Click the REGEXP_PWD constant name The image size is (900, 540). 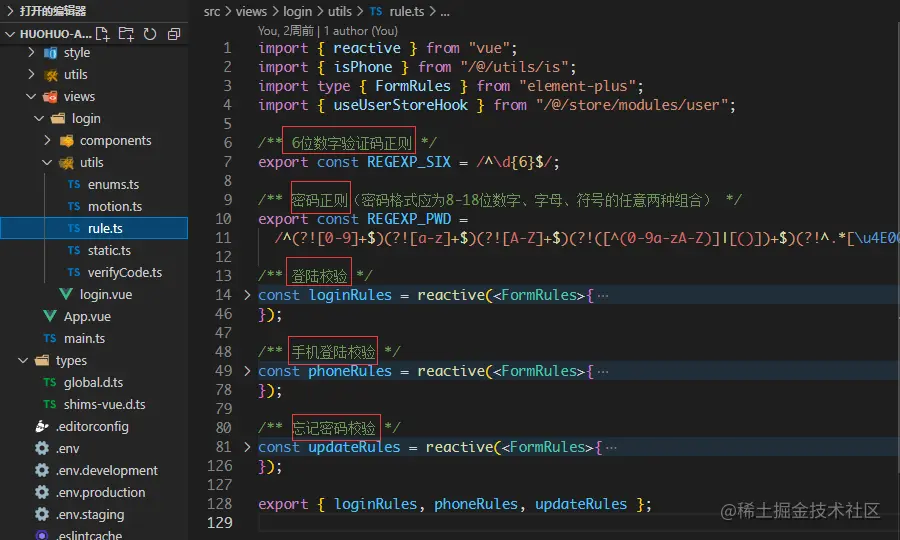[409, 219]
